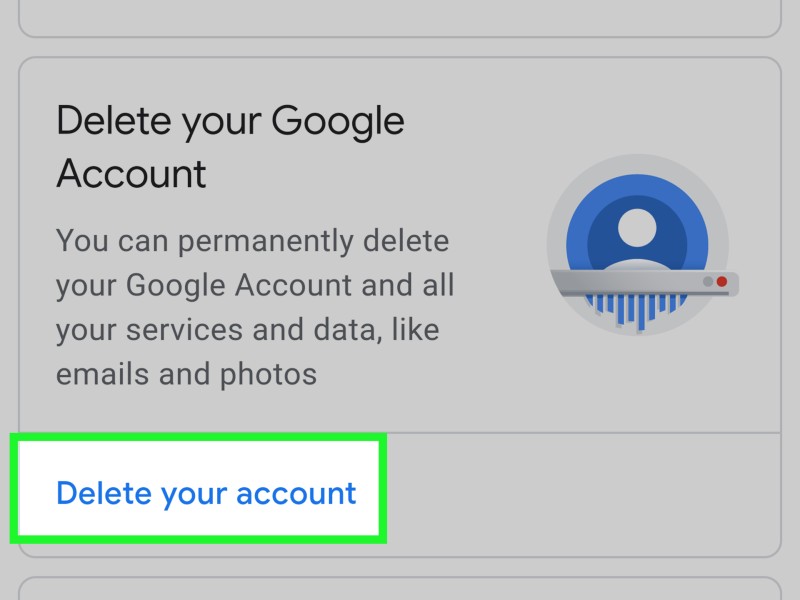The width and height of the screenshot is (800, 600).
Task: Tap the gray shredder bar across the avatar
Action: (x=645, y=282)
